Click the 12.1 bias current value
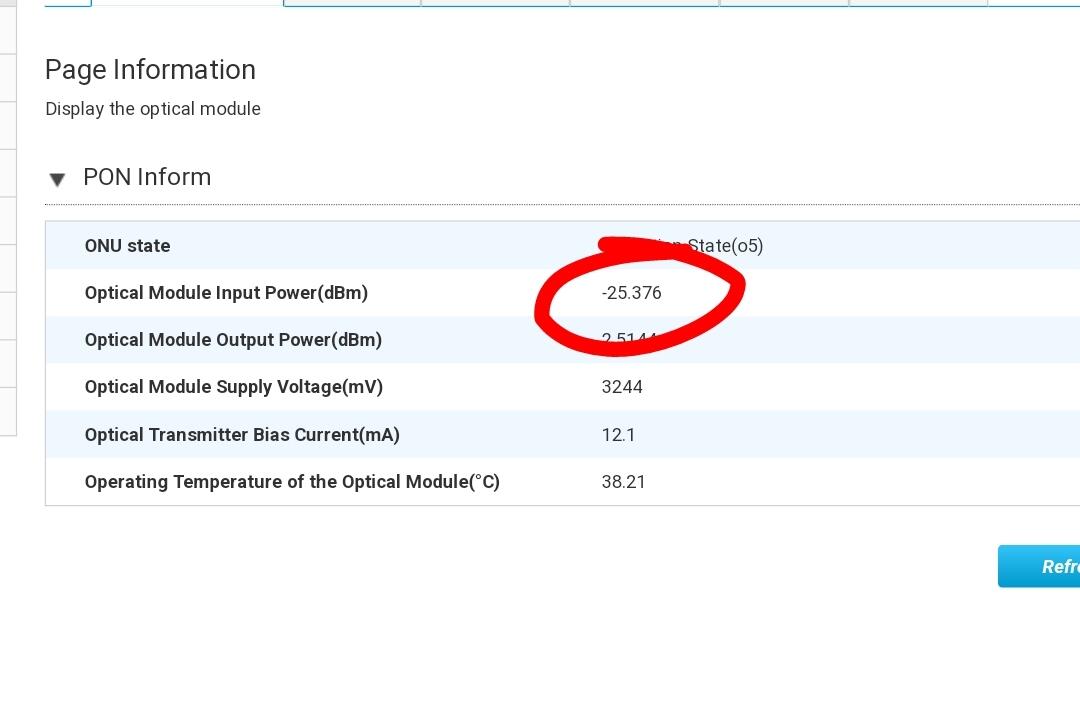The height and width of the screenshot is (715, 1080). (x=618, y=435)
